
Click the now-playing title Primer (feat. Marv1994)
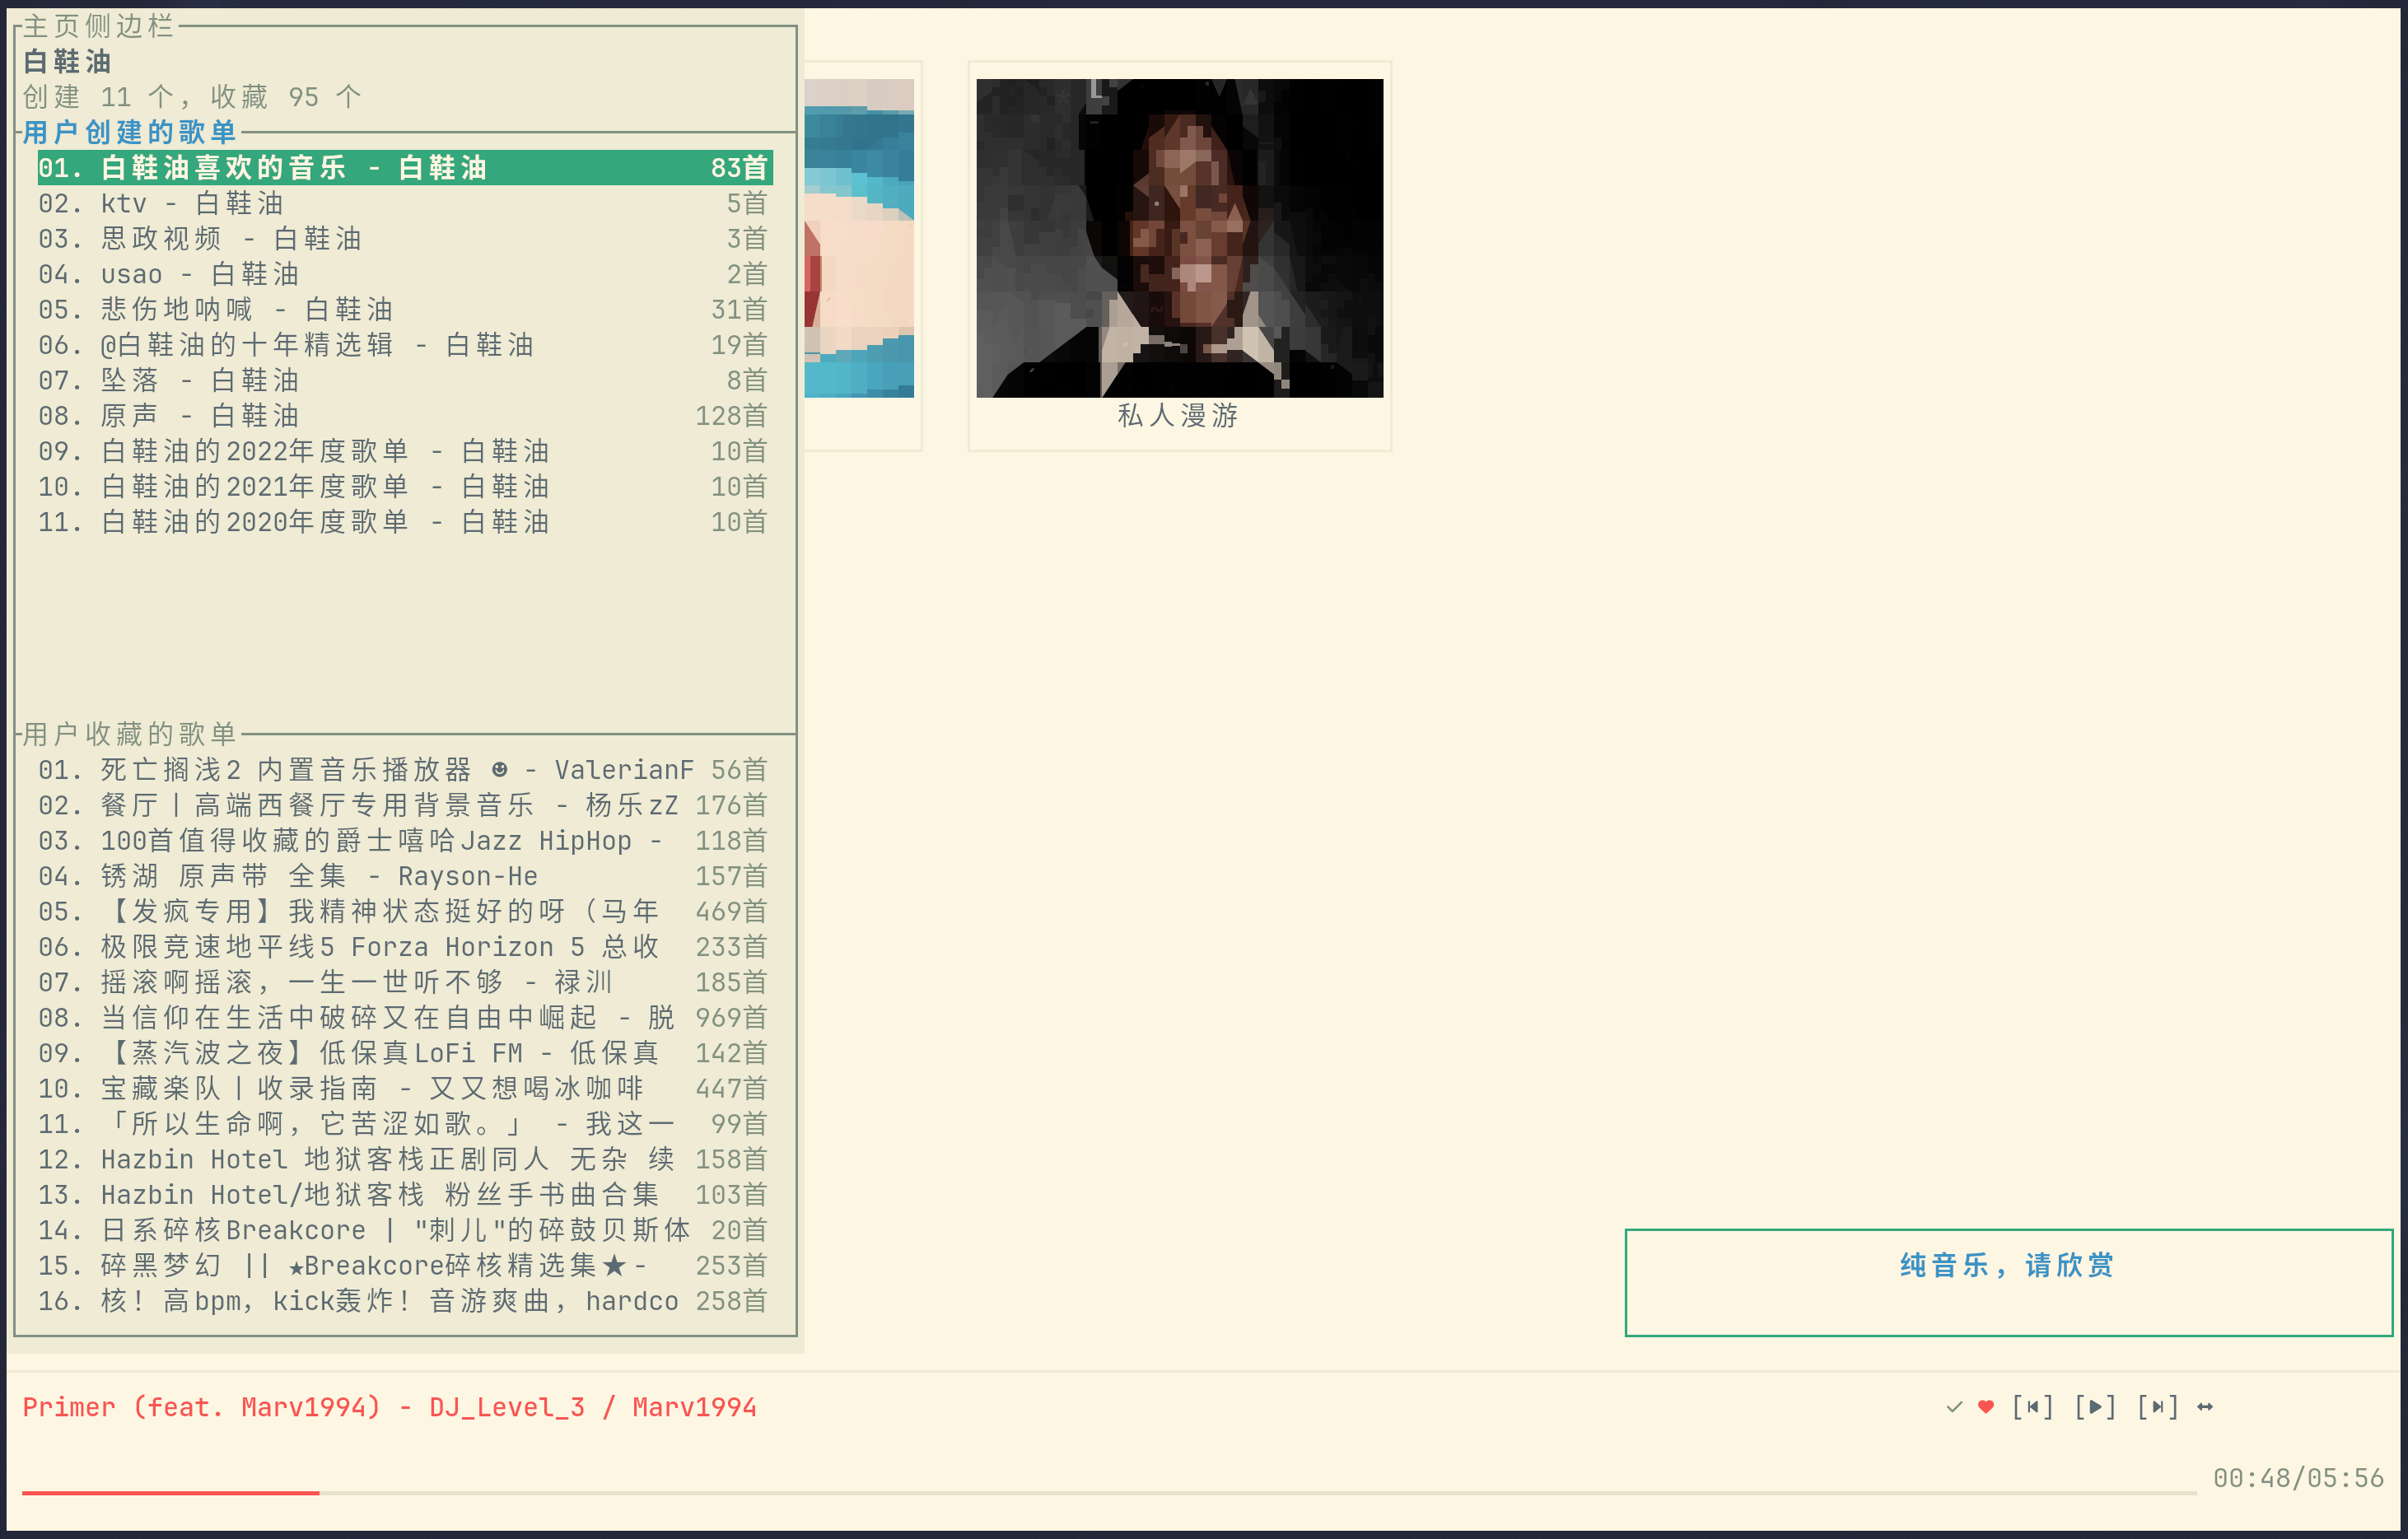202,1407
